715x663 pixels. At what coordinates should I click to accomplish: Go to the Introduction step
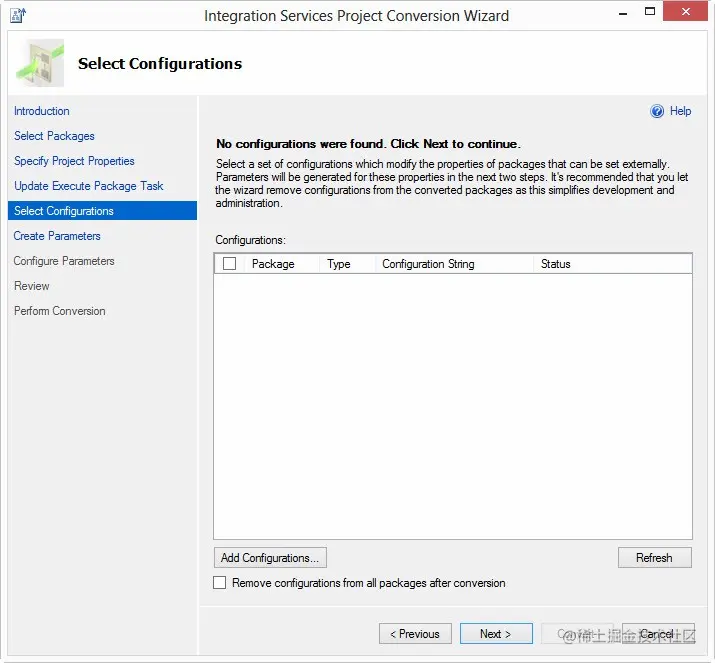[41, 111]
